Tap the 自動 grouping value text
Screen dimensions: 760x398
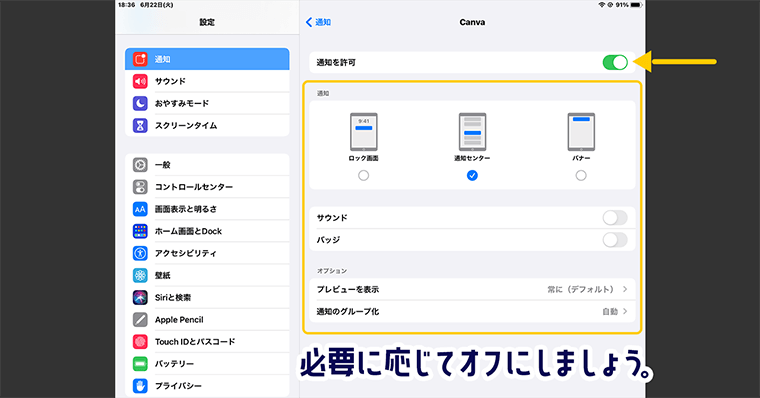tap(610, 312)
